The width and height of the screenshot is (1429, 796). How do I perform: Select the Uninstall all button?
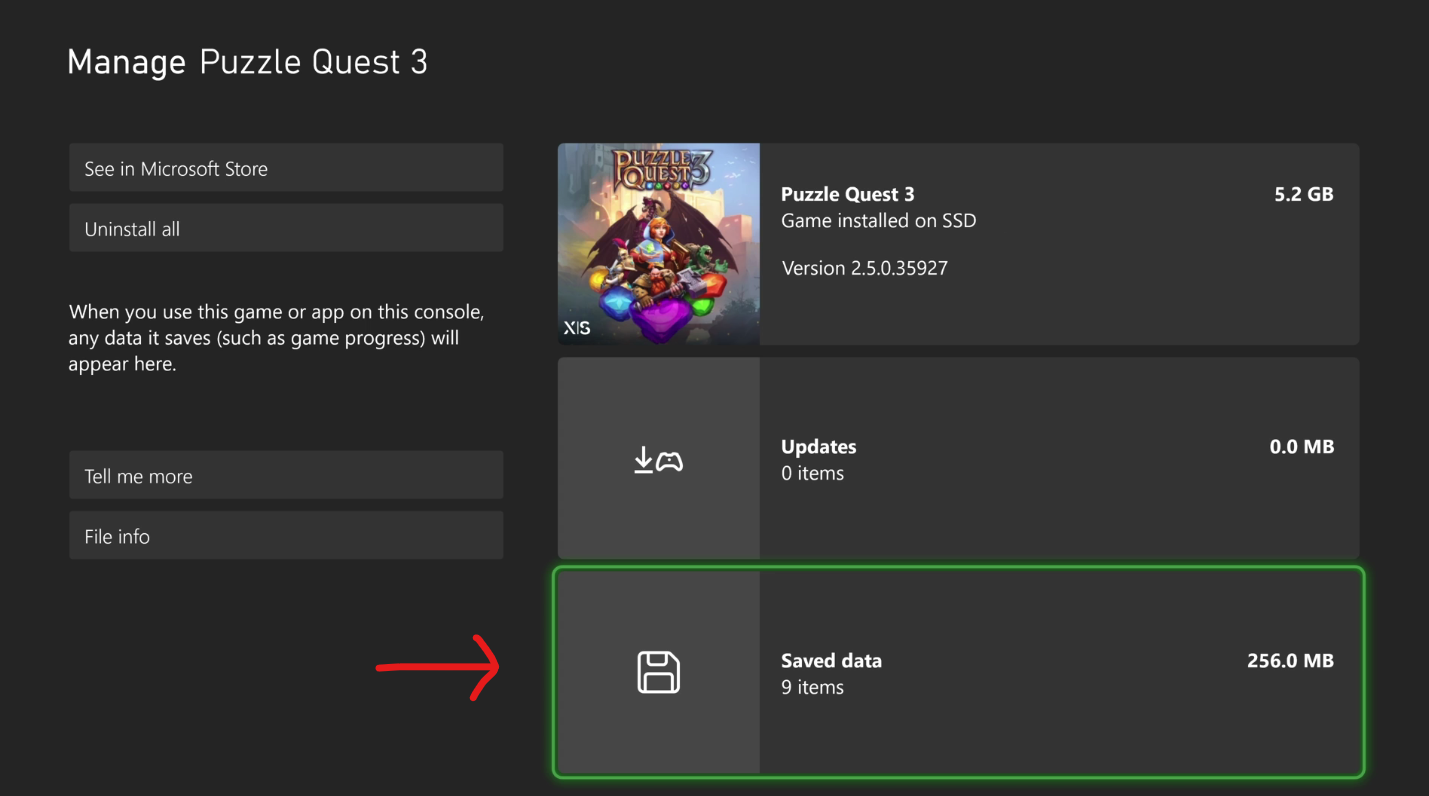coord(286,228)
